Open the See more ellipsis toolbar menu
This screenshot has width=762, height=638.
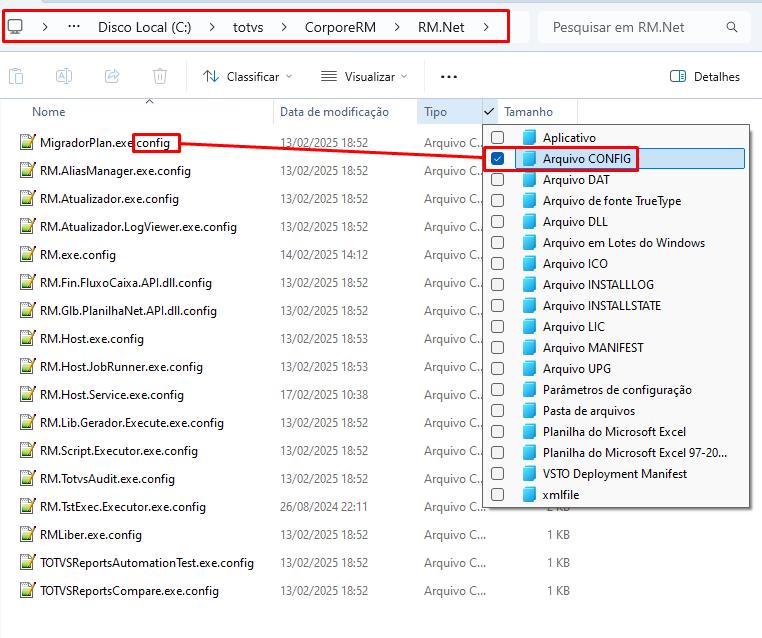pos(449,77)
